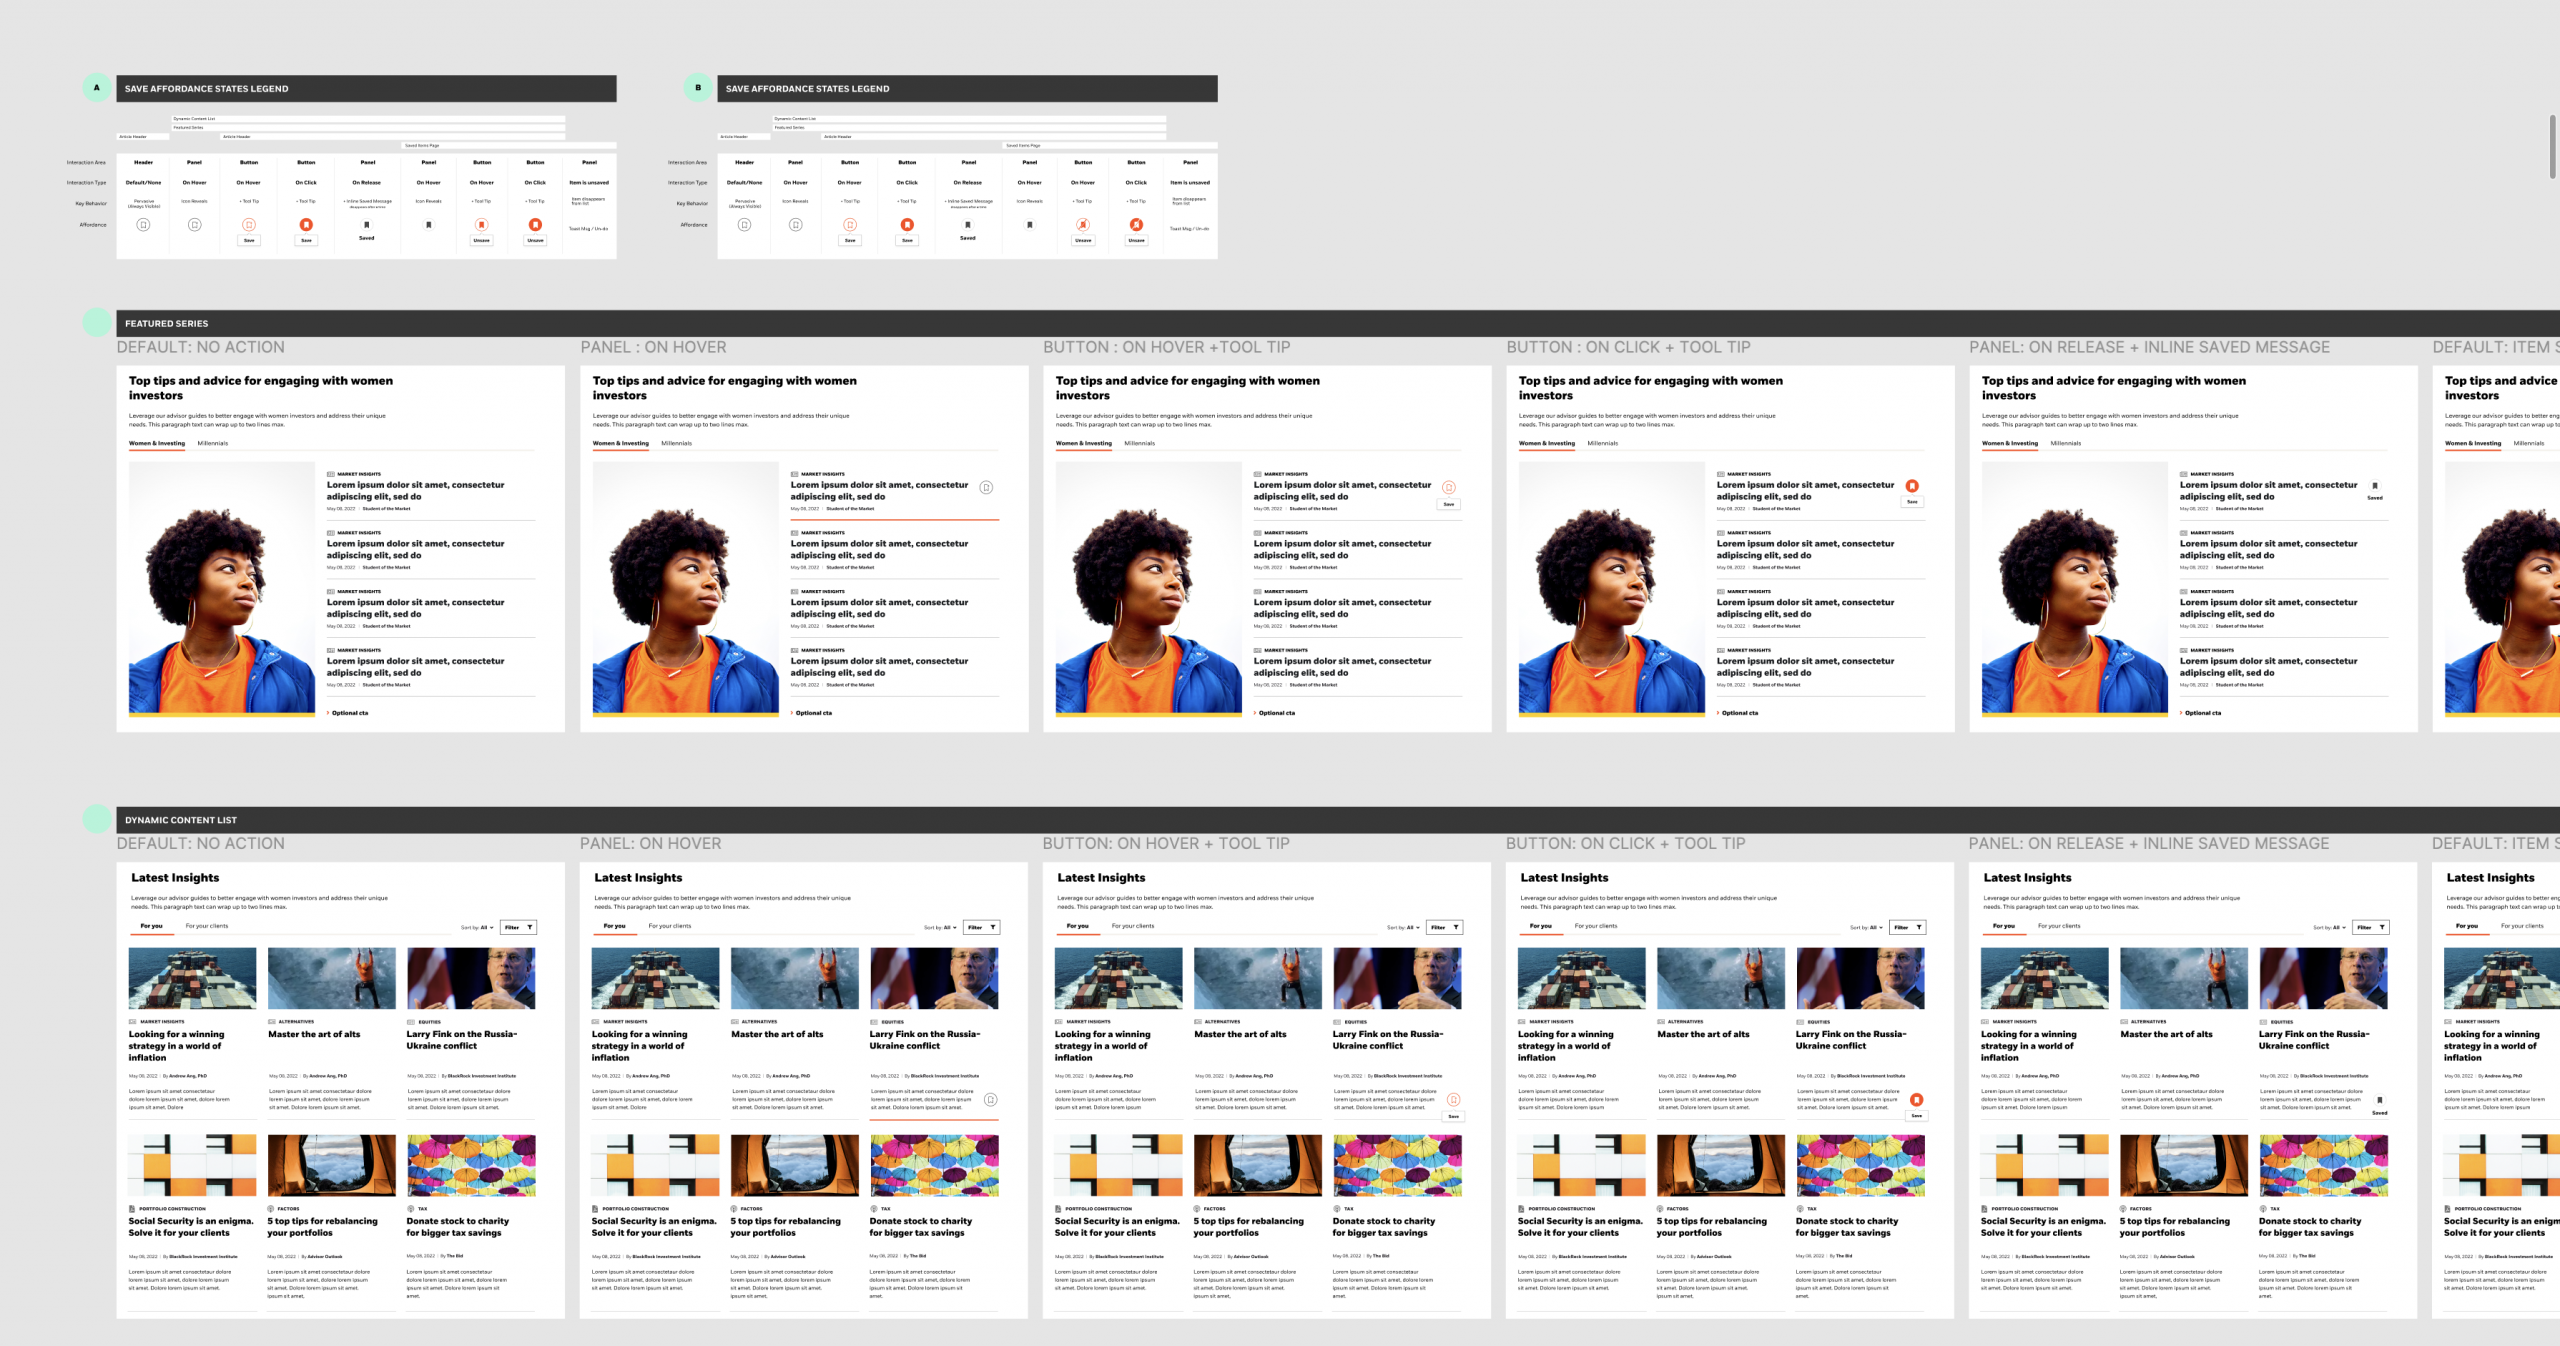This screenshot has height=1346, width=2560.
Task: Click the vertical scrollbar at canvas right edge
Action: click(x=2552, y=145)
